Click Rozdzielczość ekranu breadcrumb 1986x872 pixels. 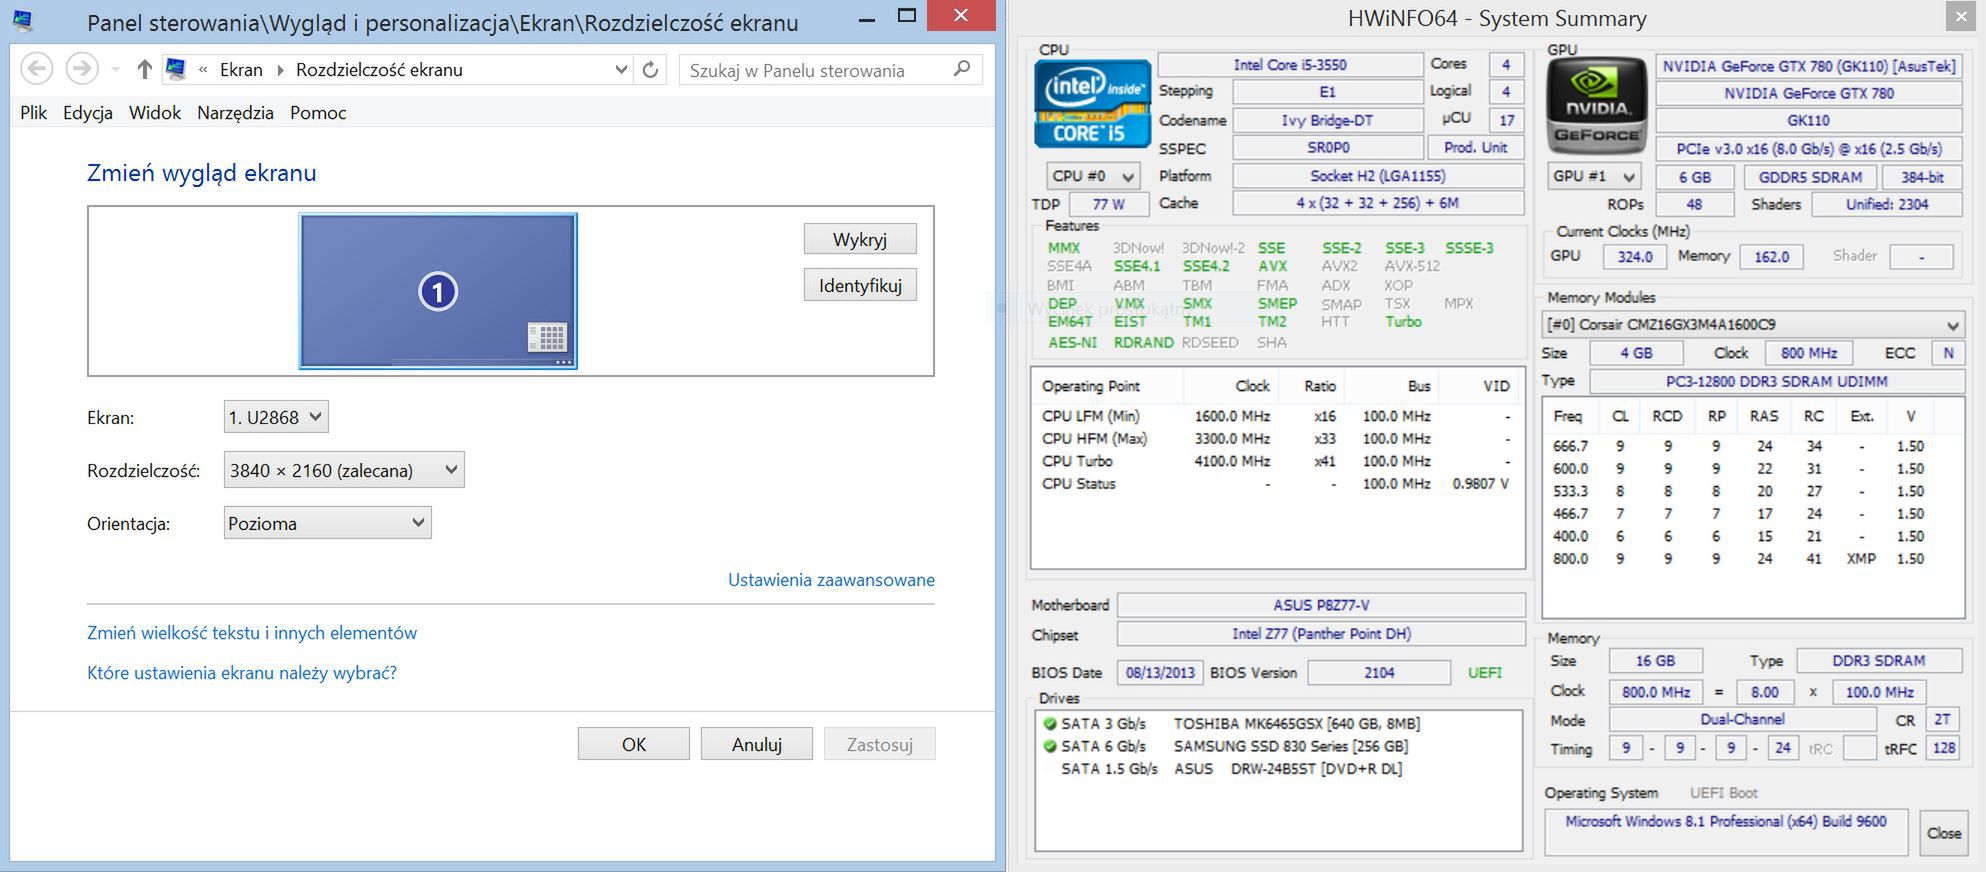pos(379,70)
